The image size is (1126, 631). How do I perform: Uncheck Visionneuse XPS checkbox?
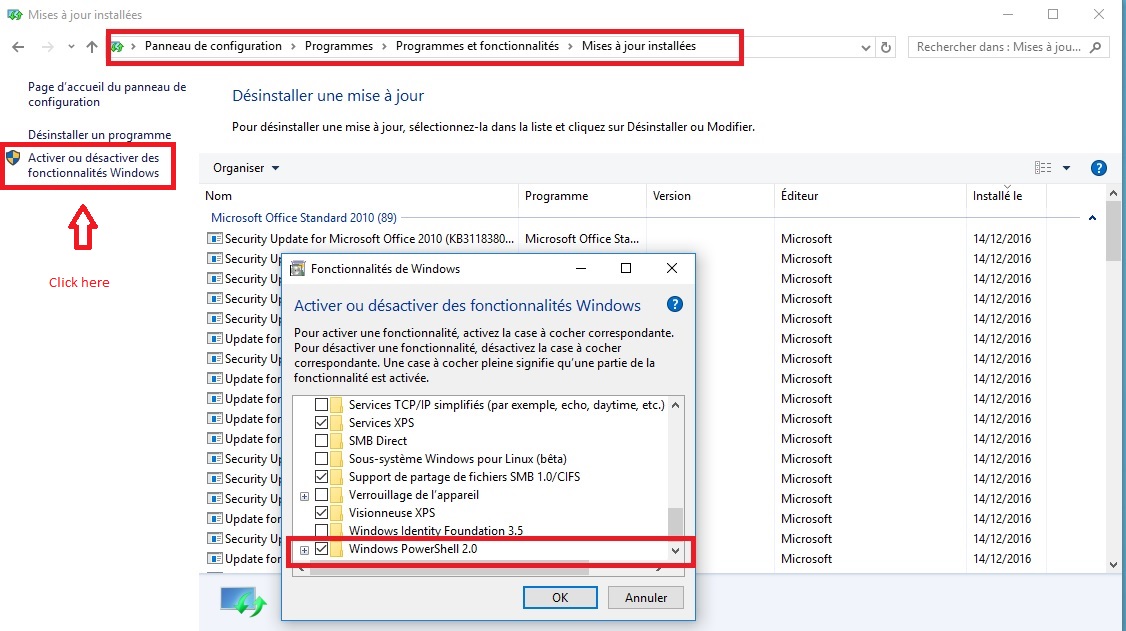[x=321, y=513]
